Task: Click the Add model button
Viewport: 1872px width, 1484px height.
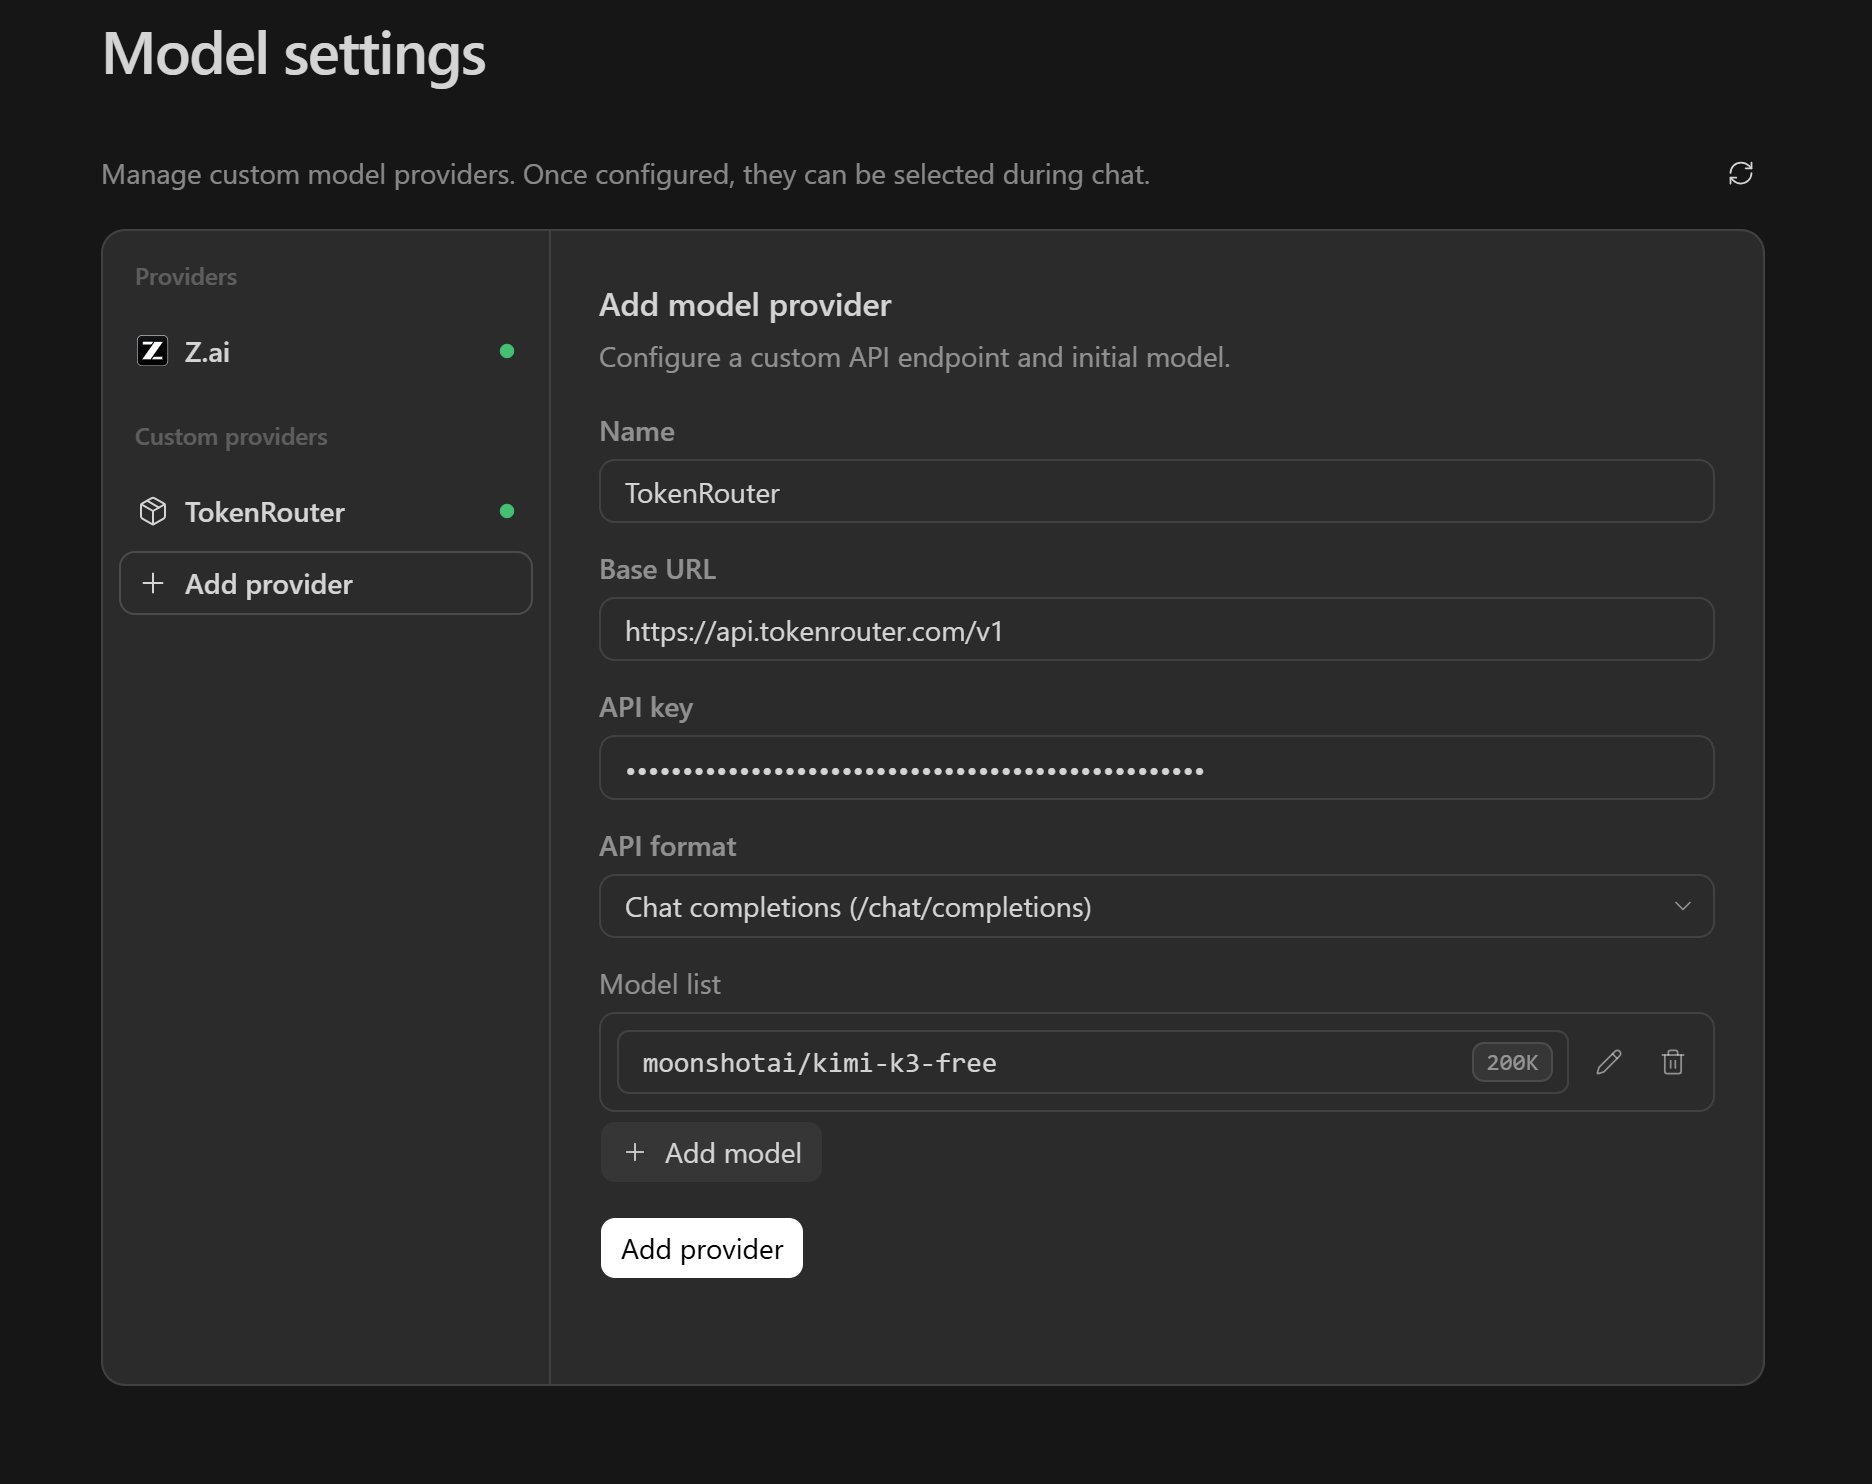Action: point(711,1152)
